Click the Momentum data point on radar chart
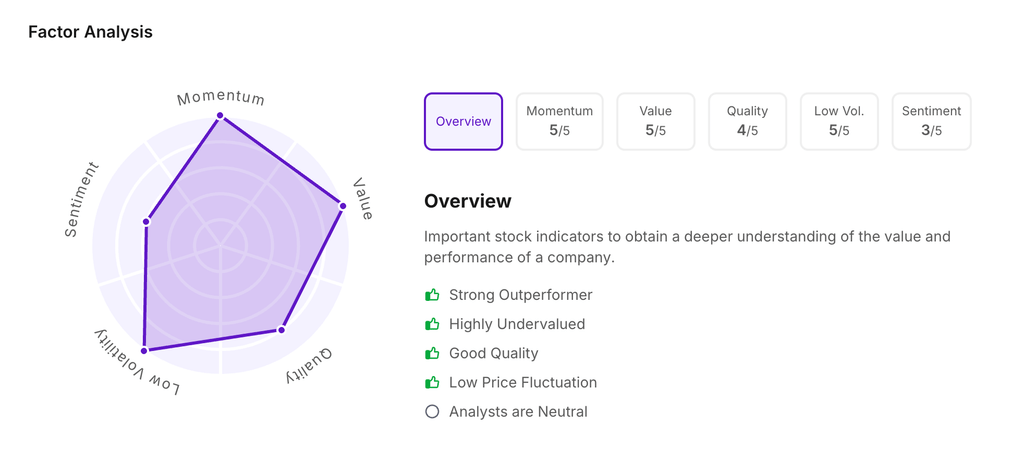This screenshot has height=460, width=1024. tap(220, 116)
